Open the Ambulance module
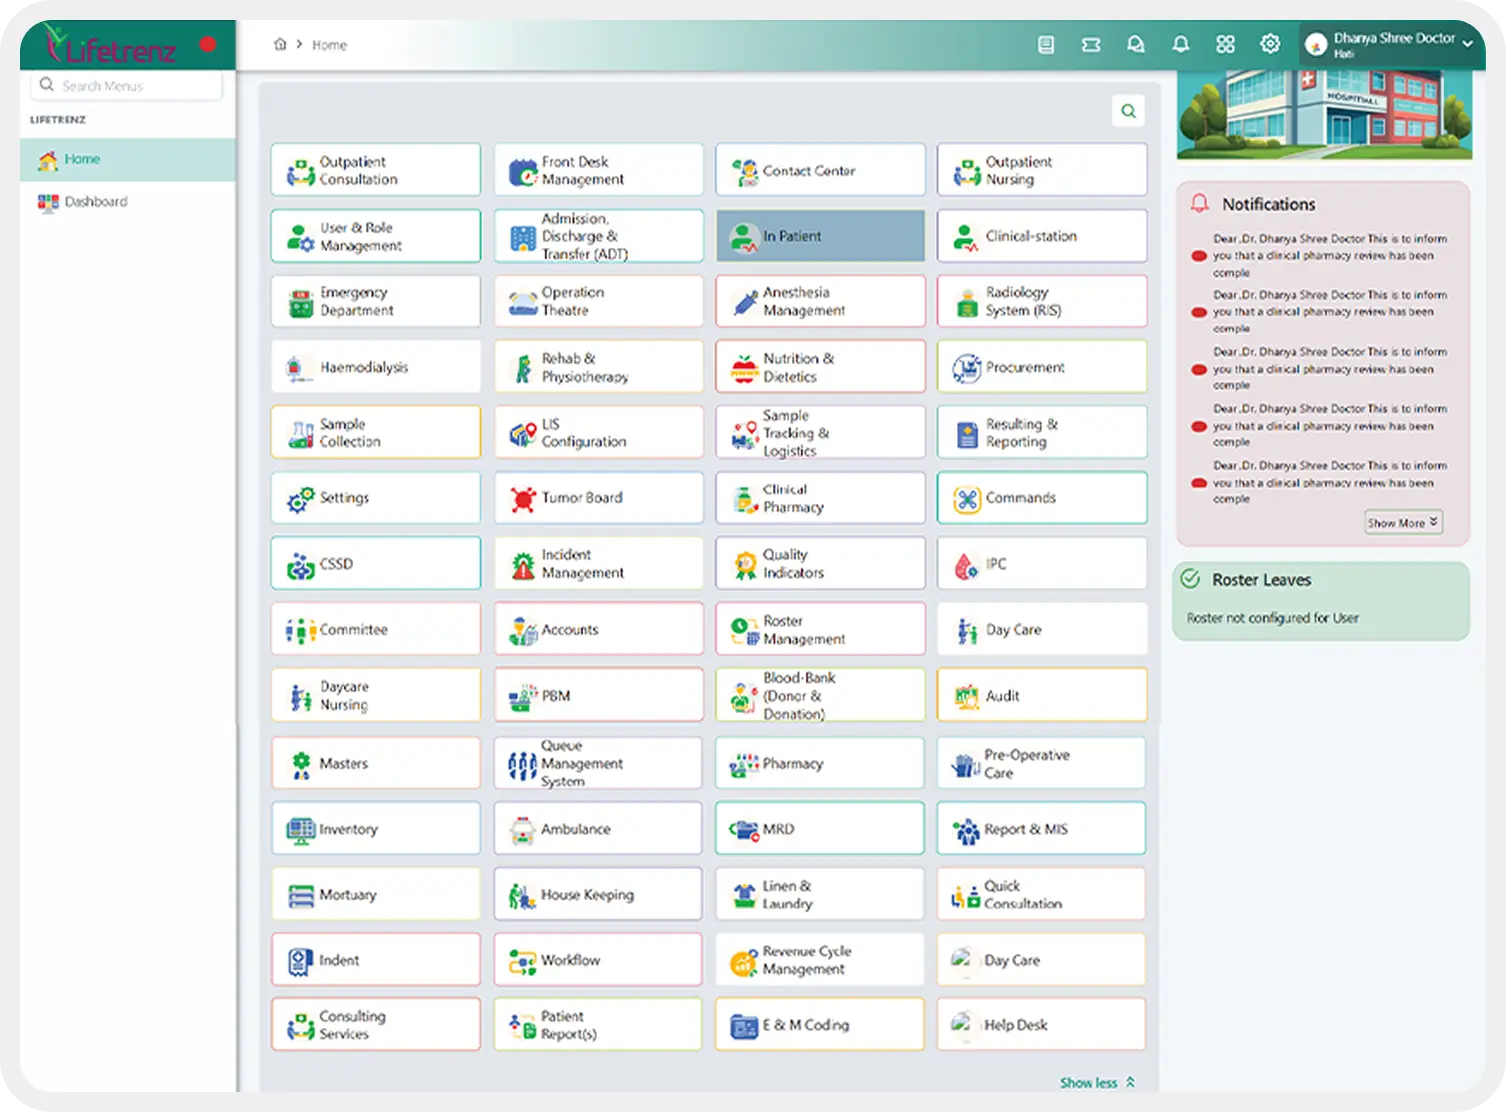Image resolution: width=1506 pixels, height=1112 pixels. (598, 828)
